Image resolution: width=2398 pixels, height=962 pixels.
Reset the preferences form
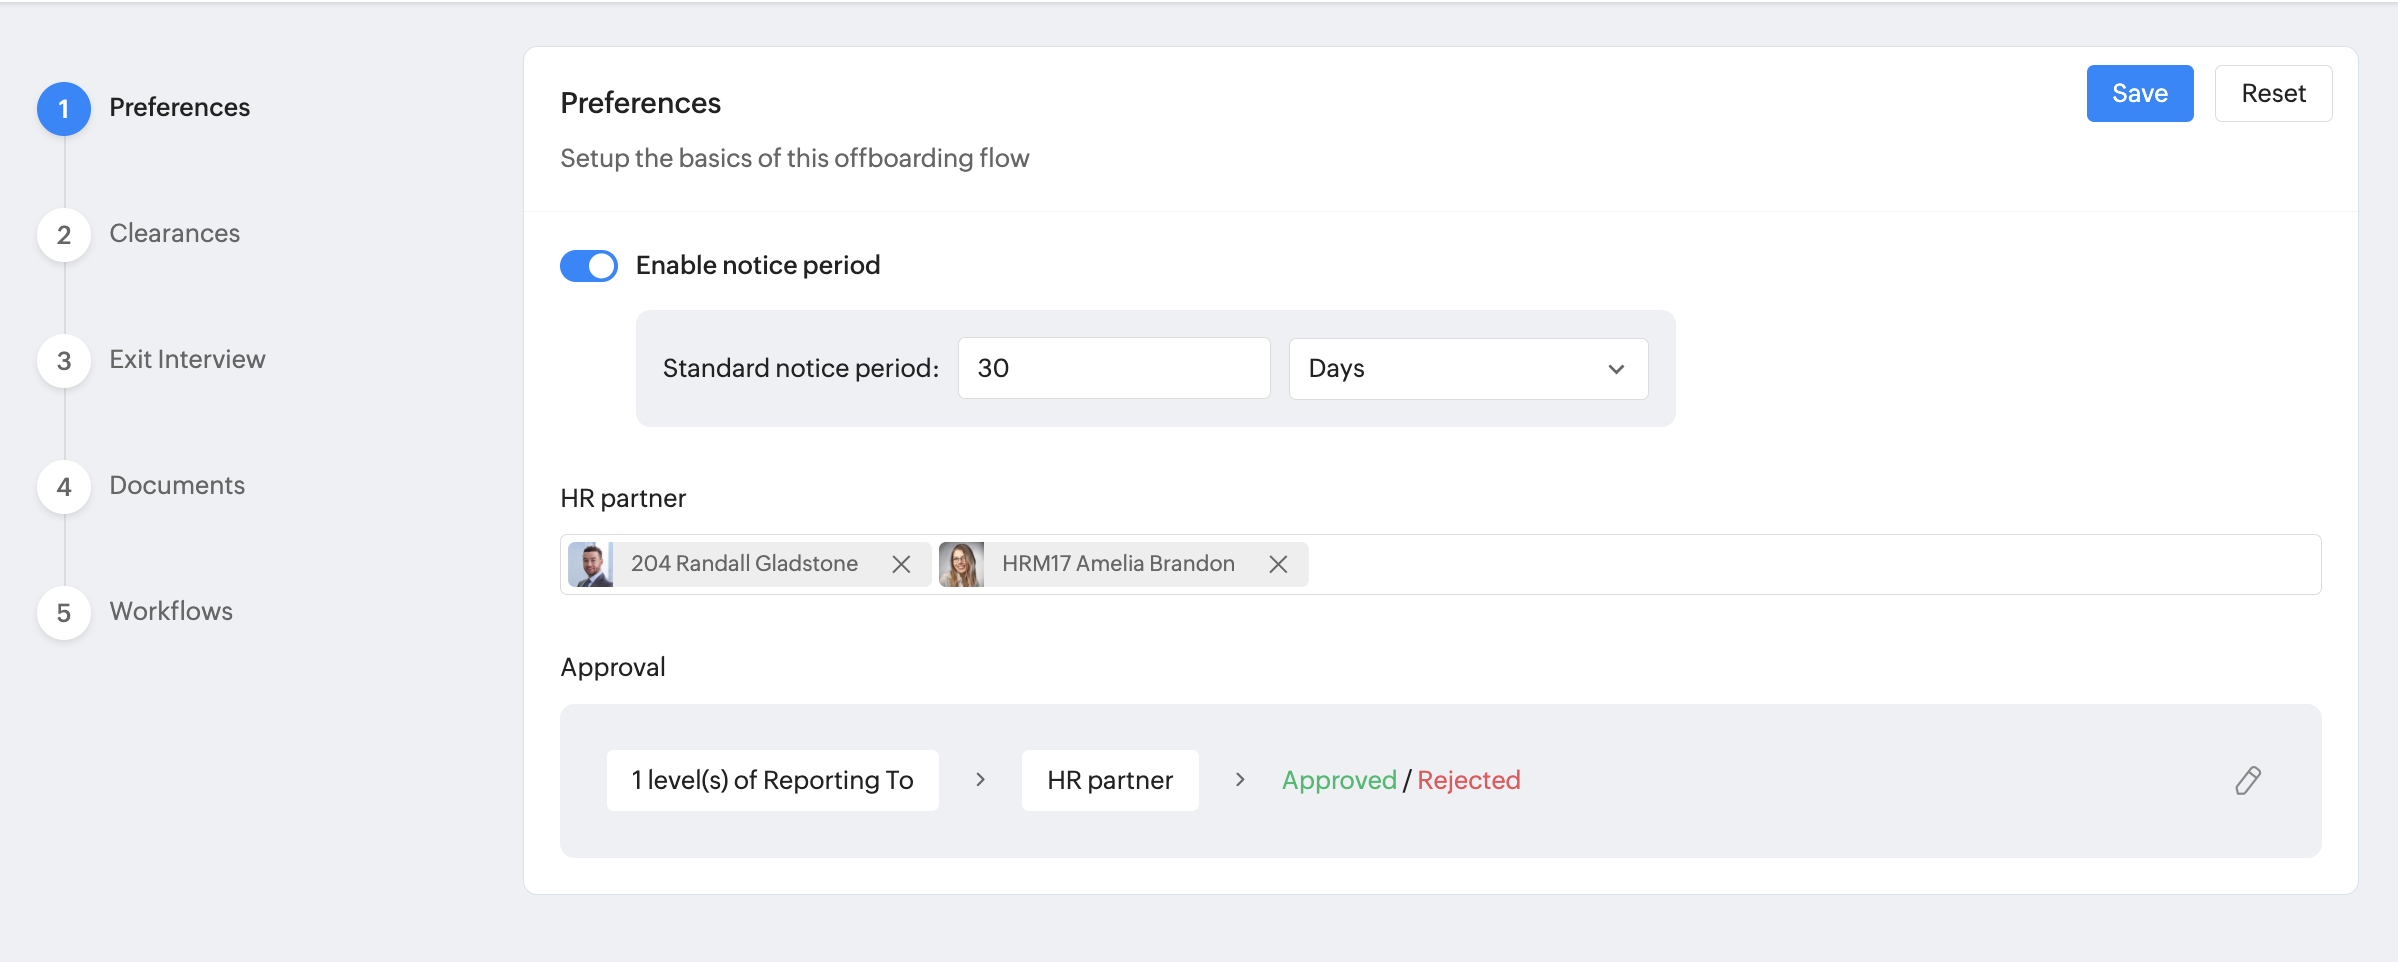tap(2273, 93)
